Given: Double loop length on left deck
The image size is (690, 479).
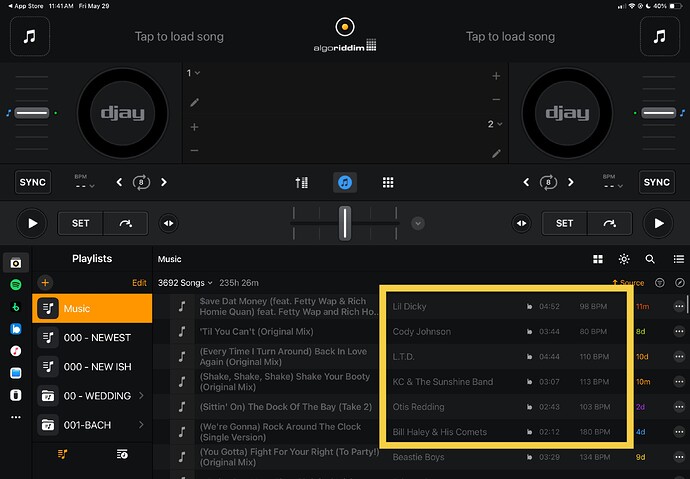Looking at the screenshot, I should 164,182.
